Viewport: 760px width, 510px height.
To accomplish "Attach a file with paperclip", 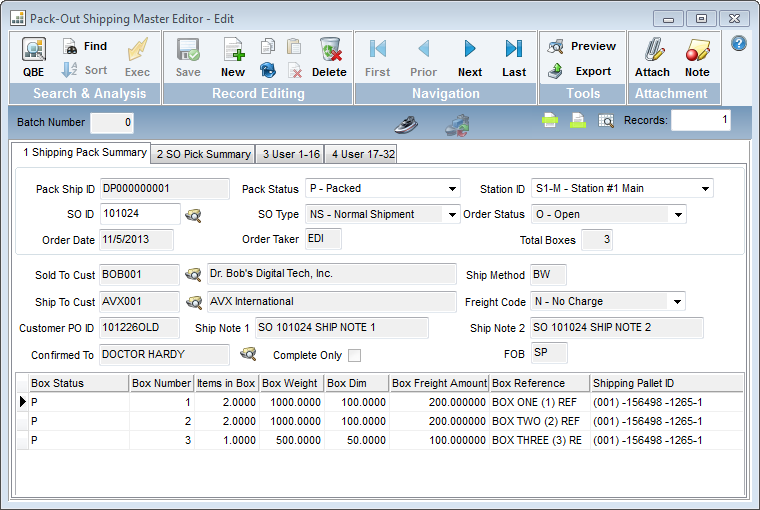I will 652,57.
